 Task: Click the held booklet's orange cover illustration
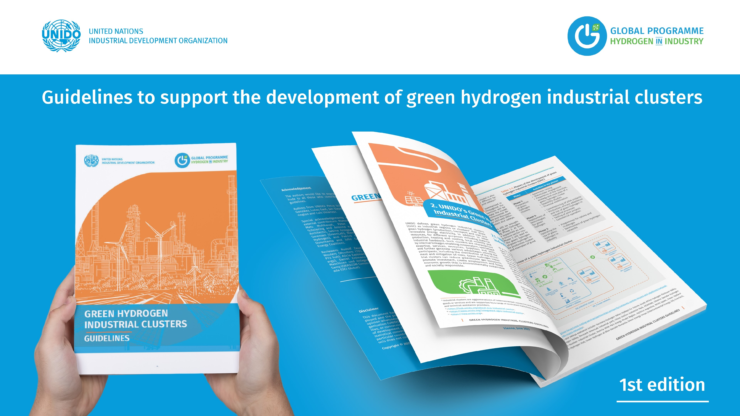tap(157, 238)
